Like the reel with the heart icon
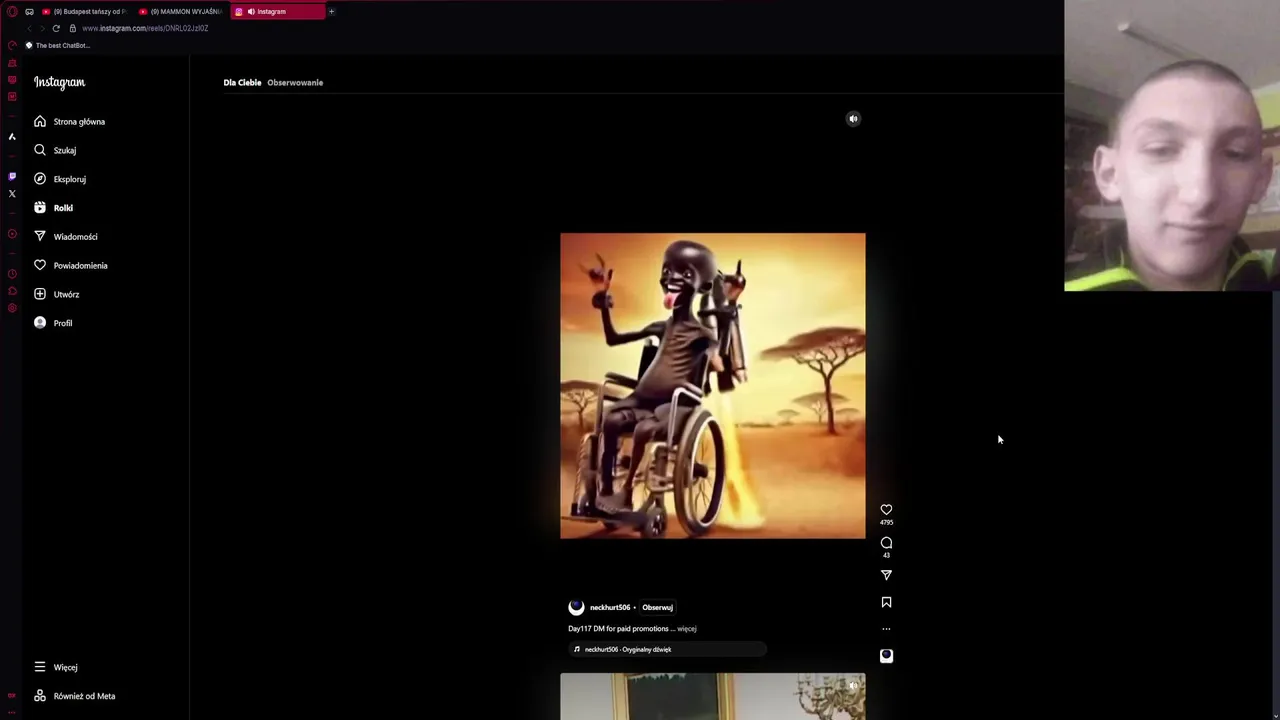 coord(886,510)
